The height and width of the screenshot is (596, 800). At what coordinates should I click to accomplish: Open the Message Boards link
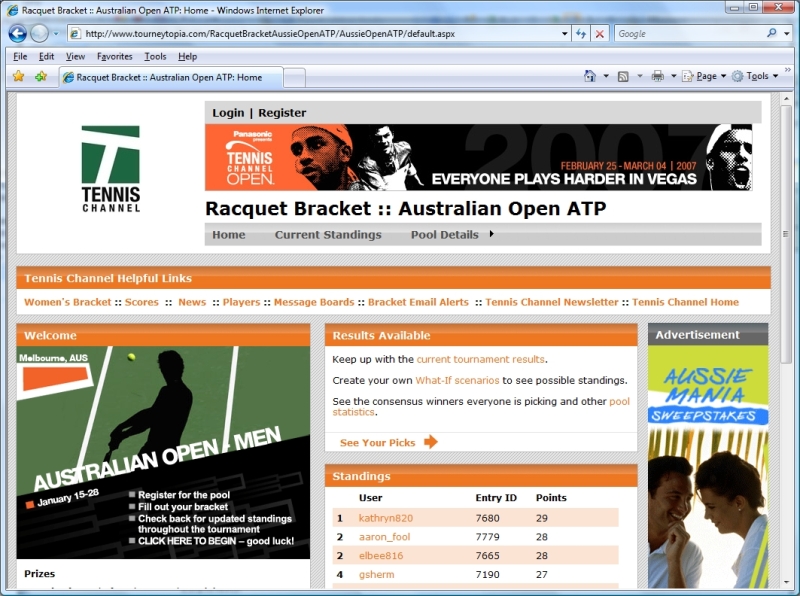coord(314,302)
